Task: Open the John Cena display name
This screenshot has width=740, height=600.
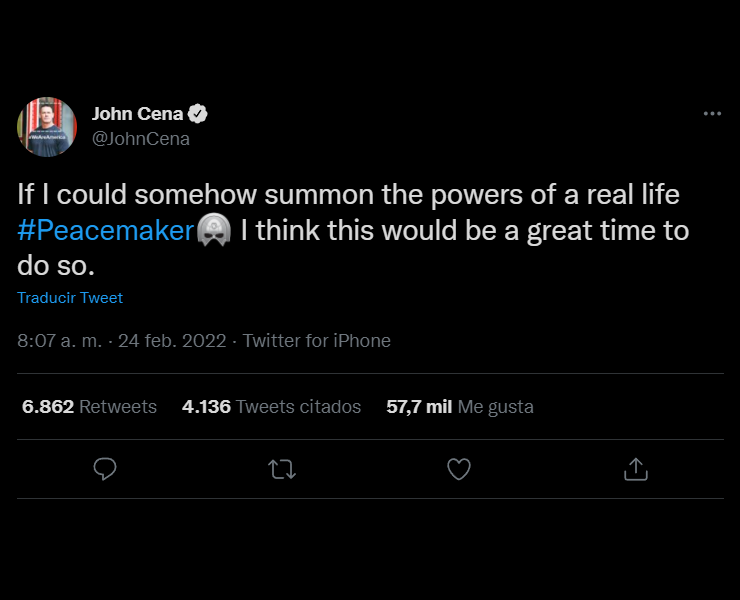Action: tap(138, 114)
